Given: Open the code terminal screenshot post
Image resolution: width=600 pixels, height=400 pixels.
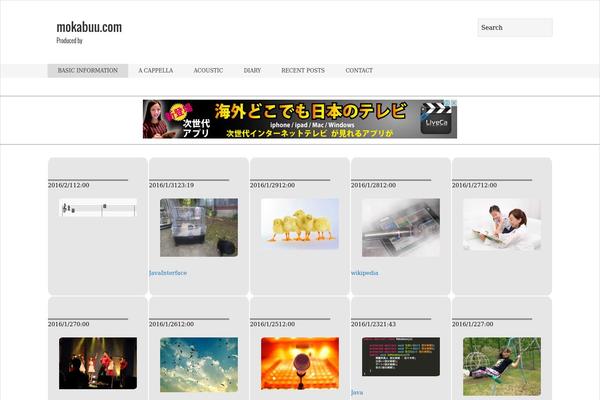Looking at the screenshot, I should [x=401, y=356].
